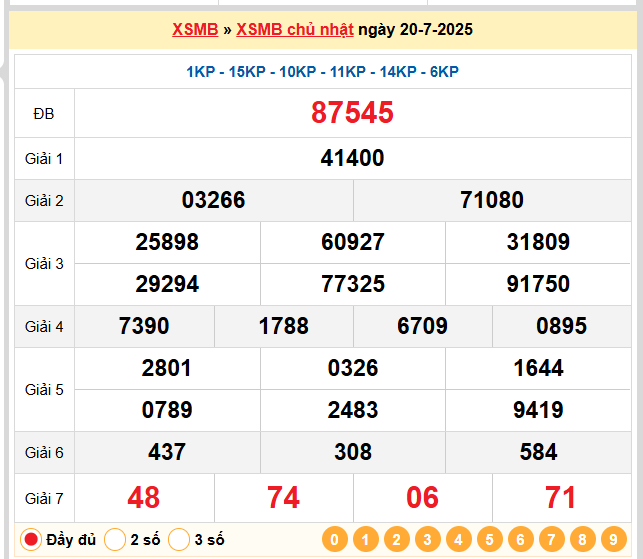Click the digit 9 filter circle
The height and width of the screenshot is (559, 643).
[613, 539]
